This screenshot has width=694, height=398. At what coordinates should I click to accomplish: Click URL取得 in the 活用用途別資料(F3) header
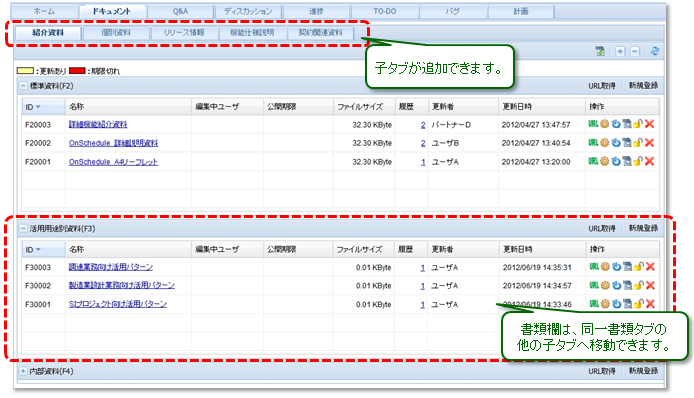click(601, 228)
